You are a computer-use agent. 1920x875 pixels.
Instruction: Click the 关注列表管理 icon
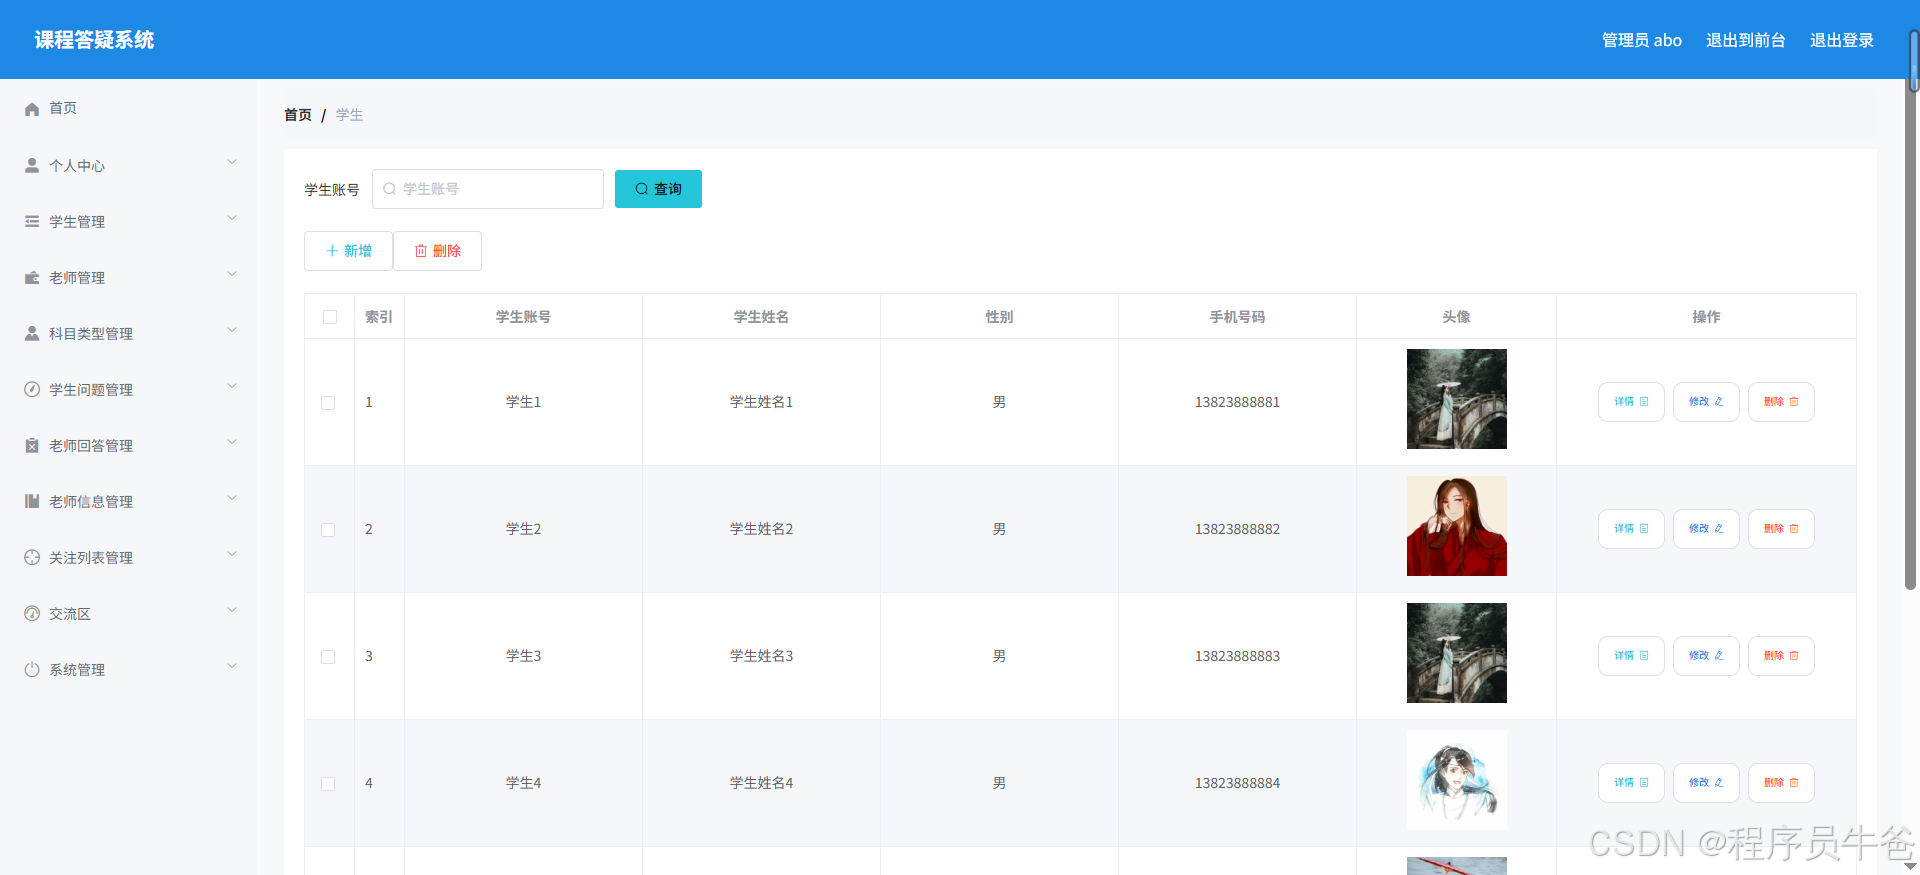[x=32, y=557]
